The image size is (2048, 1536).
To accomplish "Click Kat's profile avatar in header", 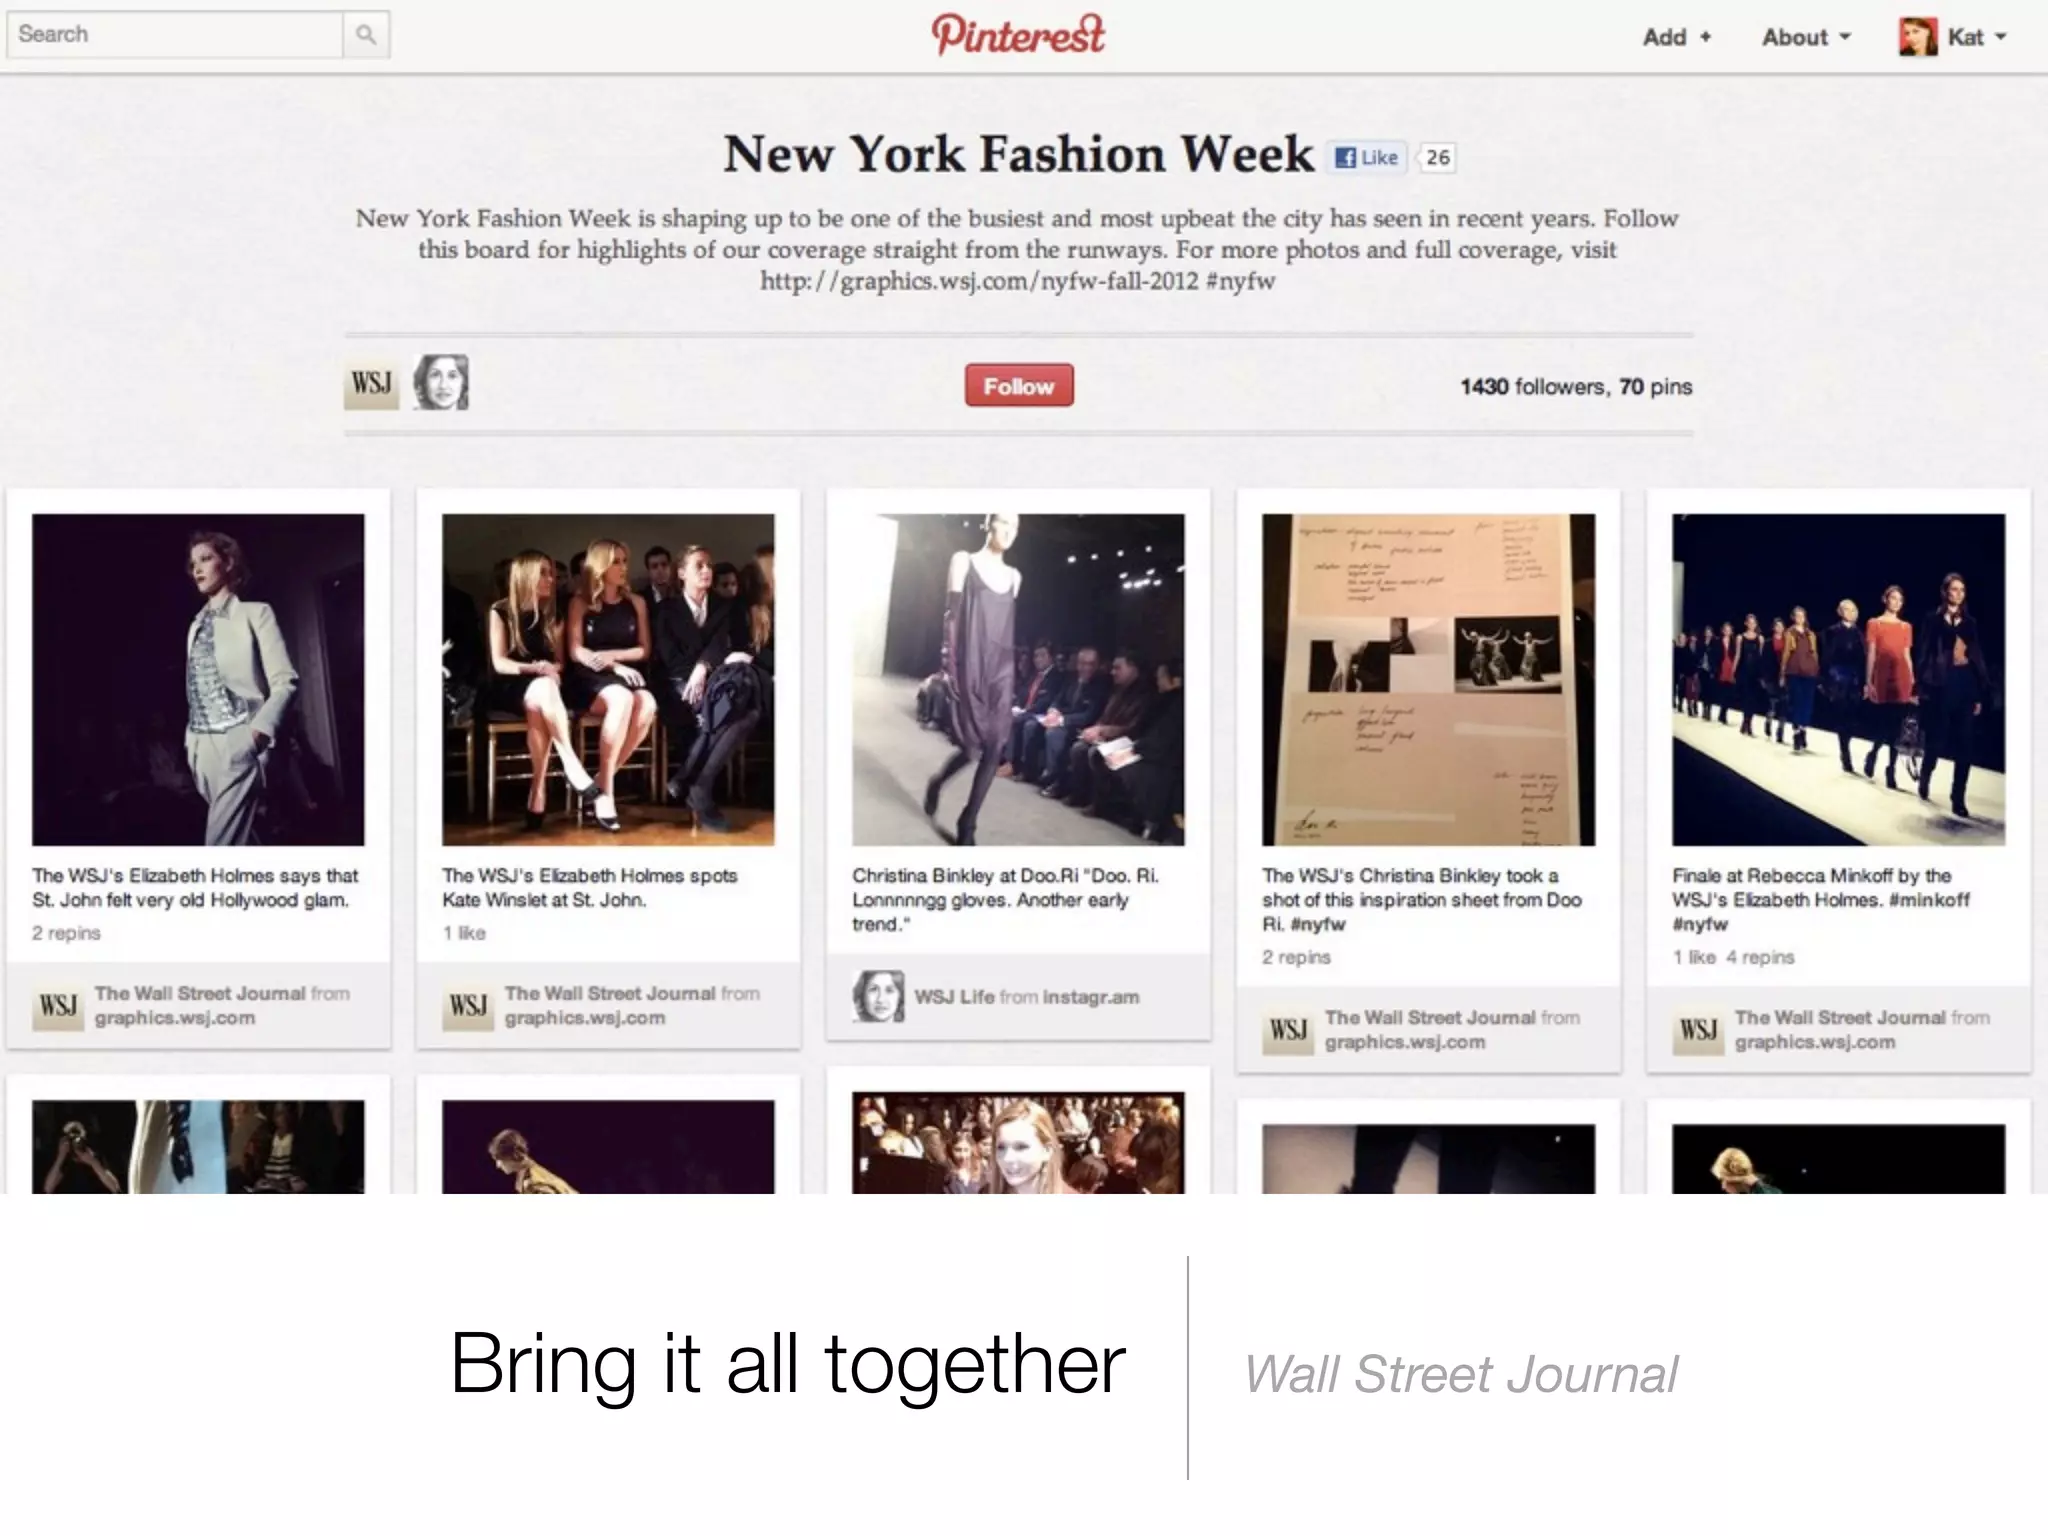I will [x=1917, y=37].
